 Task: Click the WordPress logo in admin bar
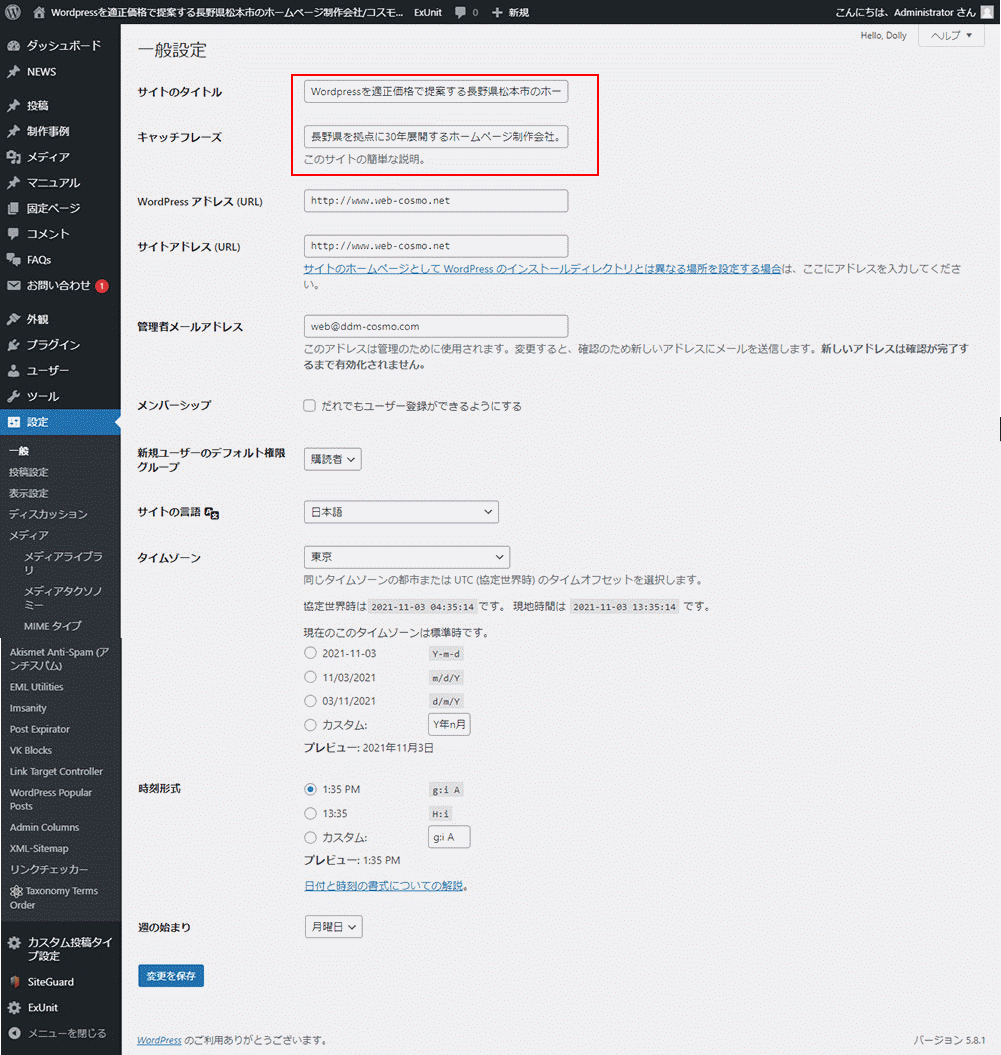click(x=12, y=12)
